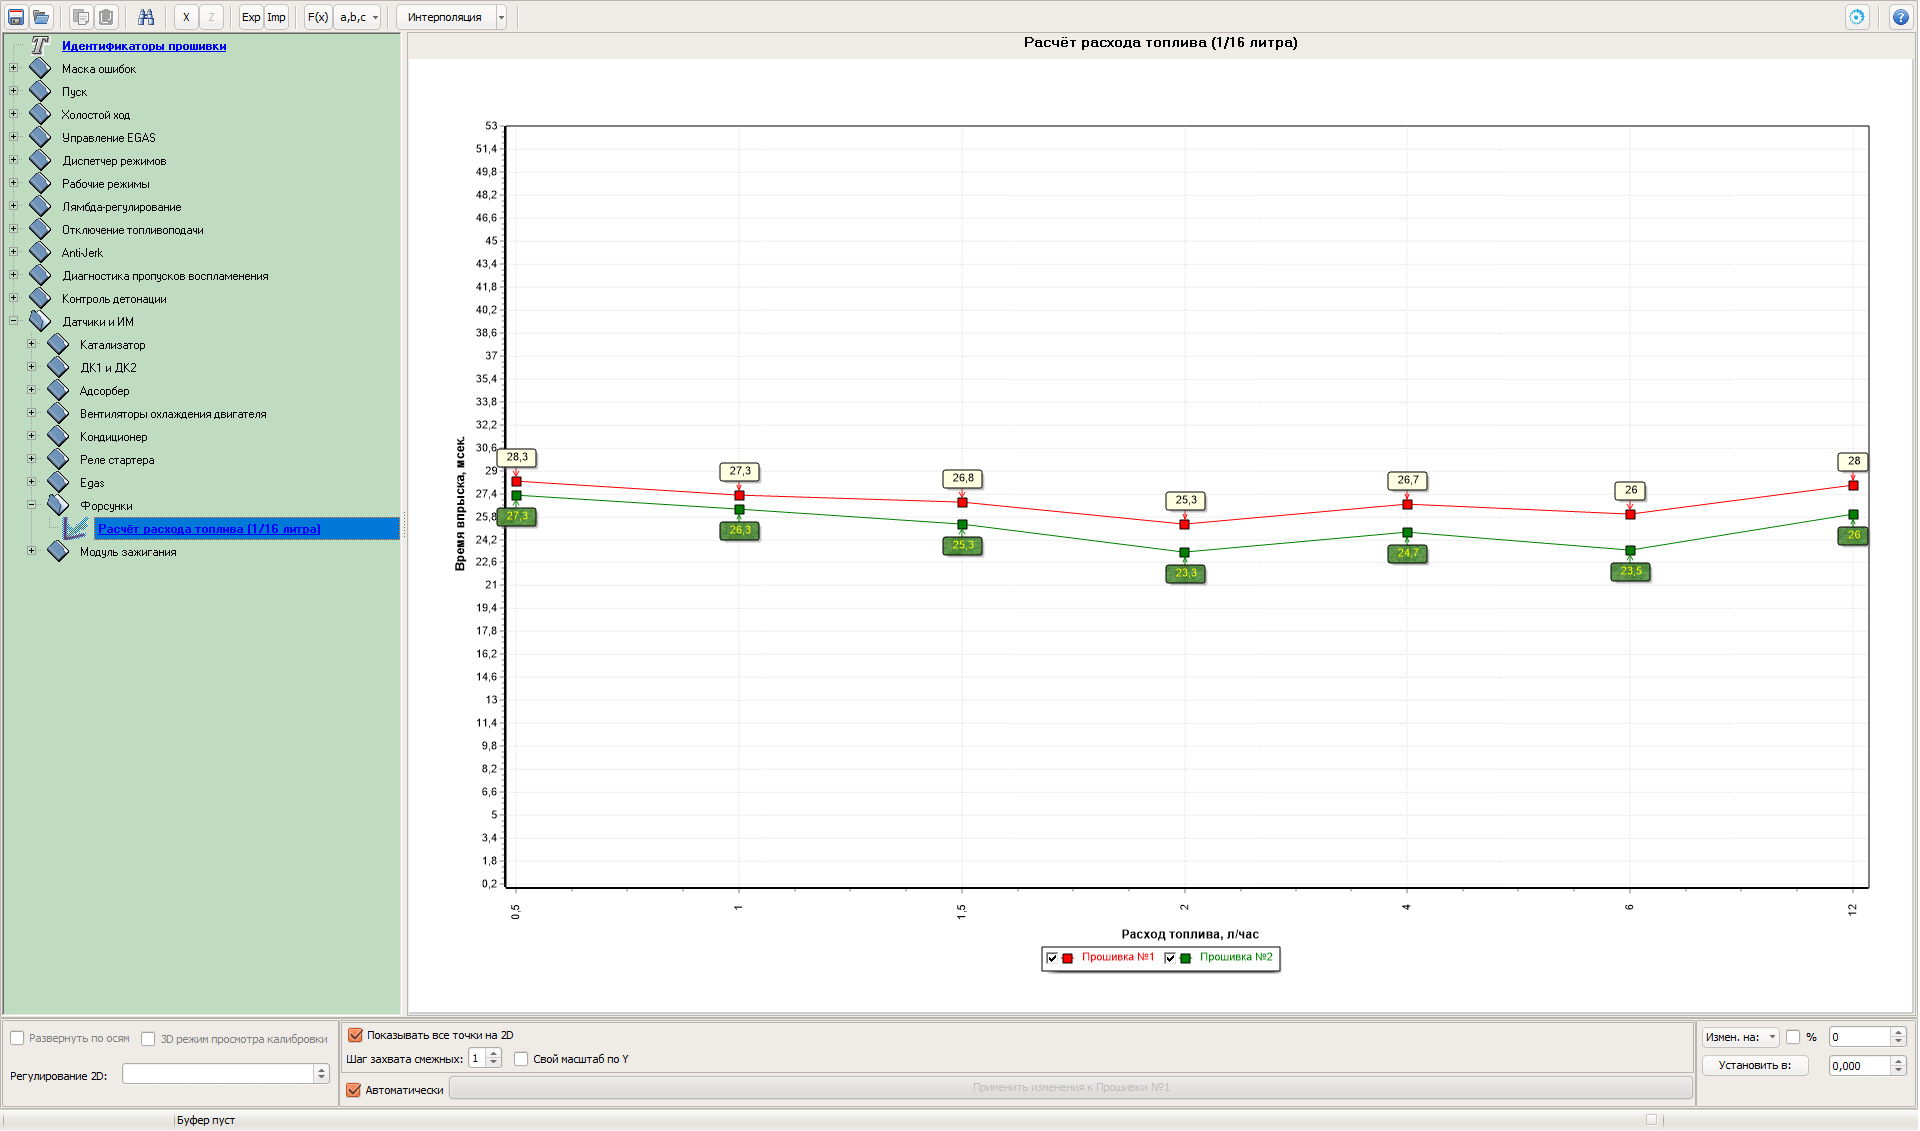The width and height of the screenshot is (1920, 1131).
Task: Open Идентификаторы прошивки link
Action: [144, 46]
